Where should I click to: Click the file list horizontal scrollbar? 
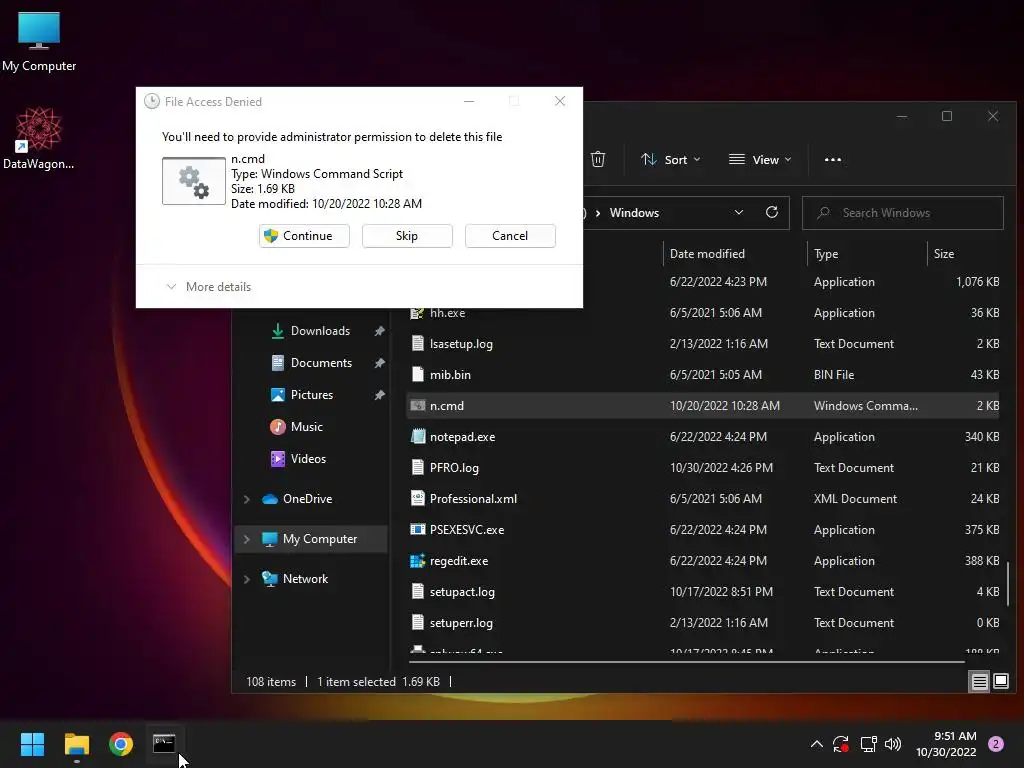tap(686, 662)
